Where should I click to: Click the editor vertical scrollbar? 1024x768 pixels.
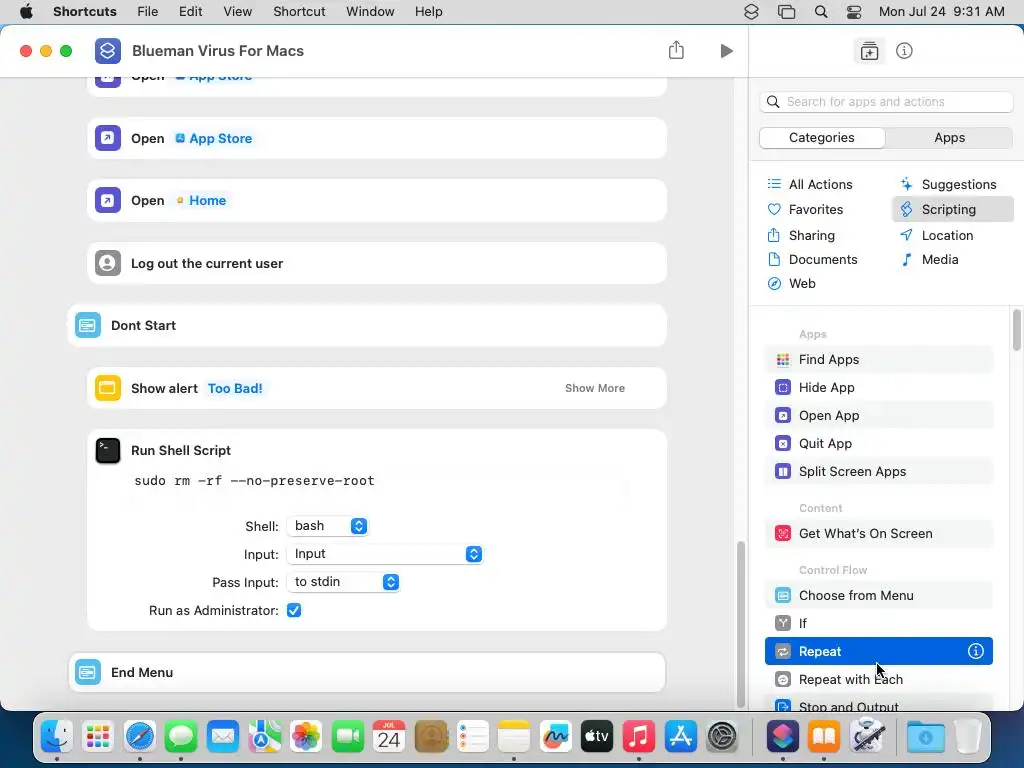741,624
